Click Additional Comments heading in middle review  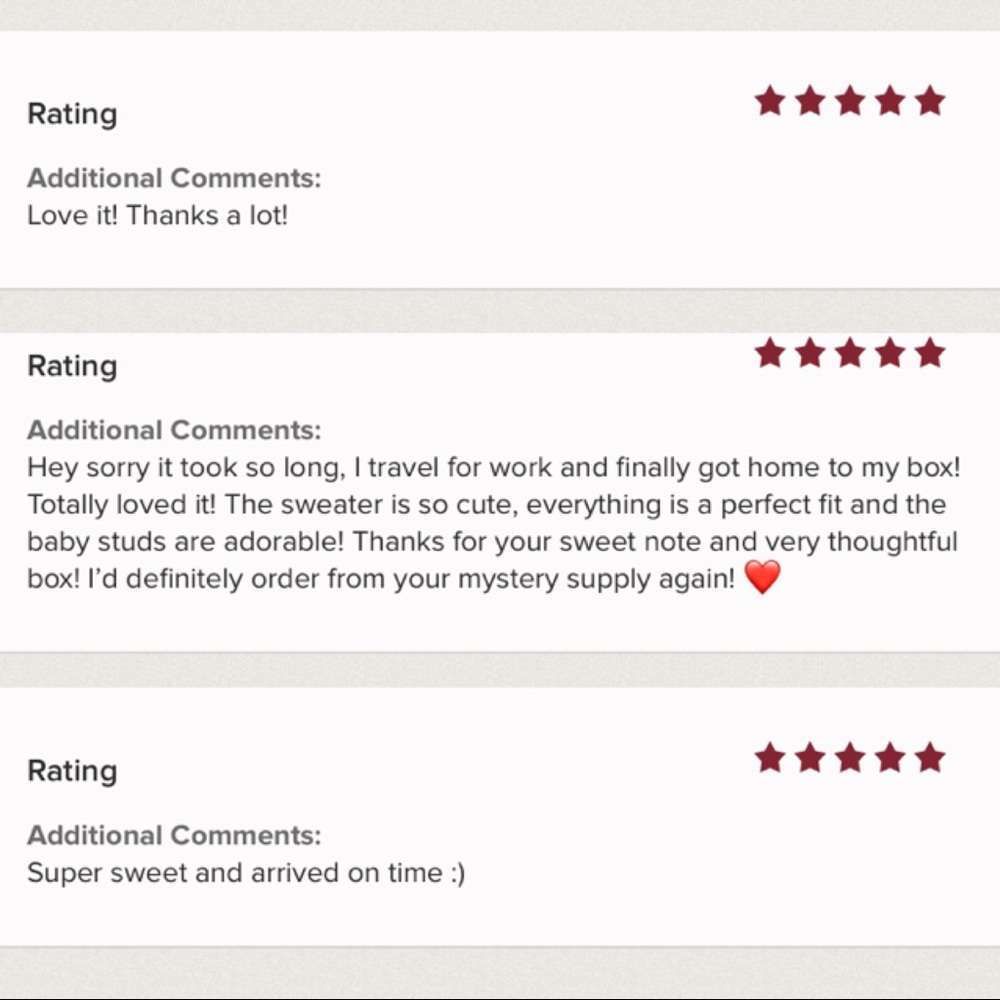coord(174,430)
